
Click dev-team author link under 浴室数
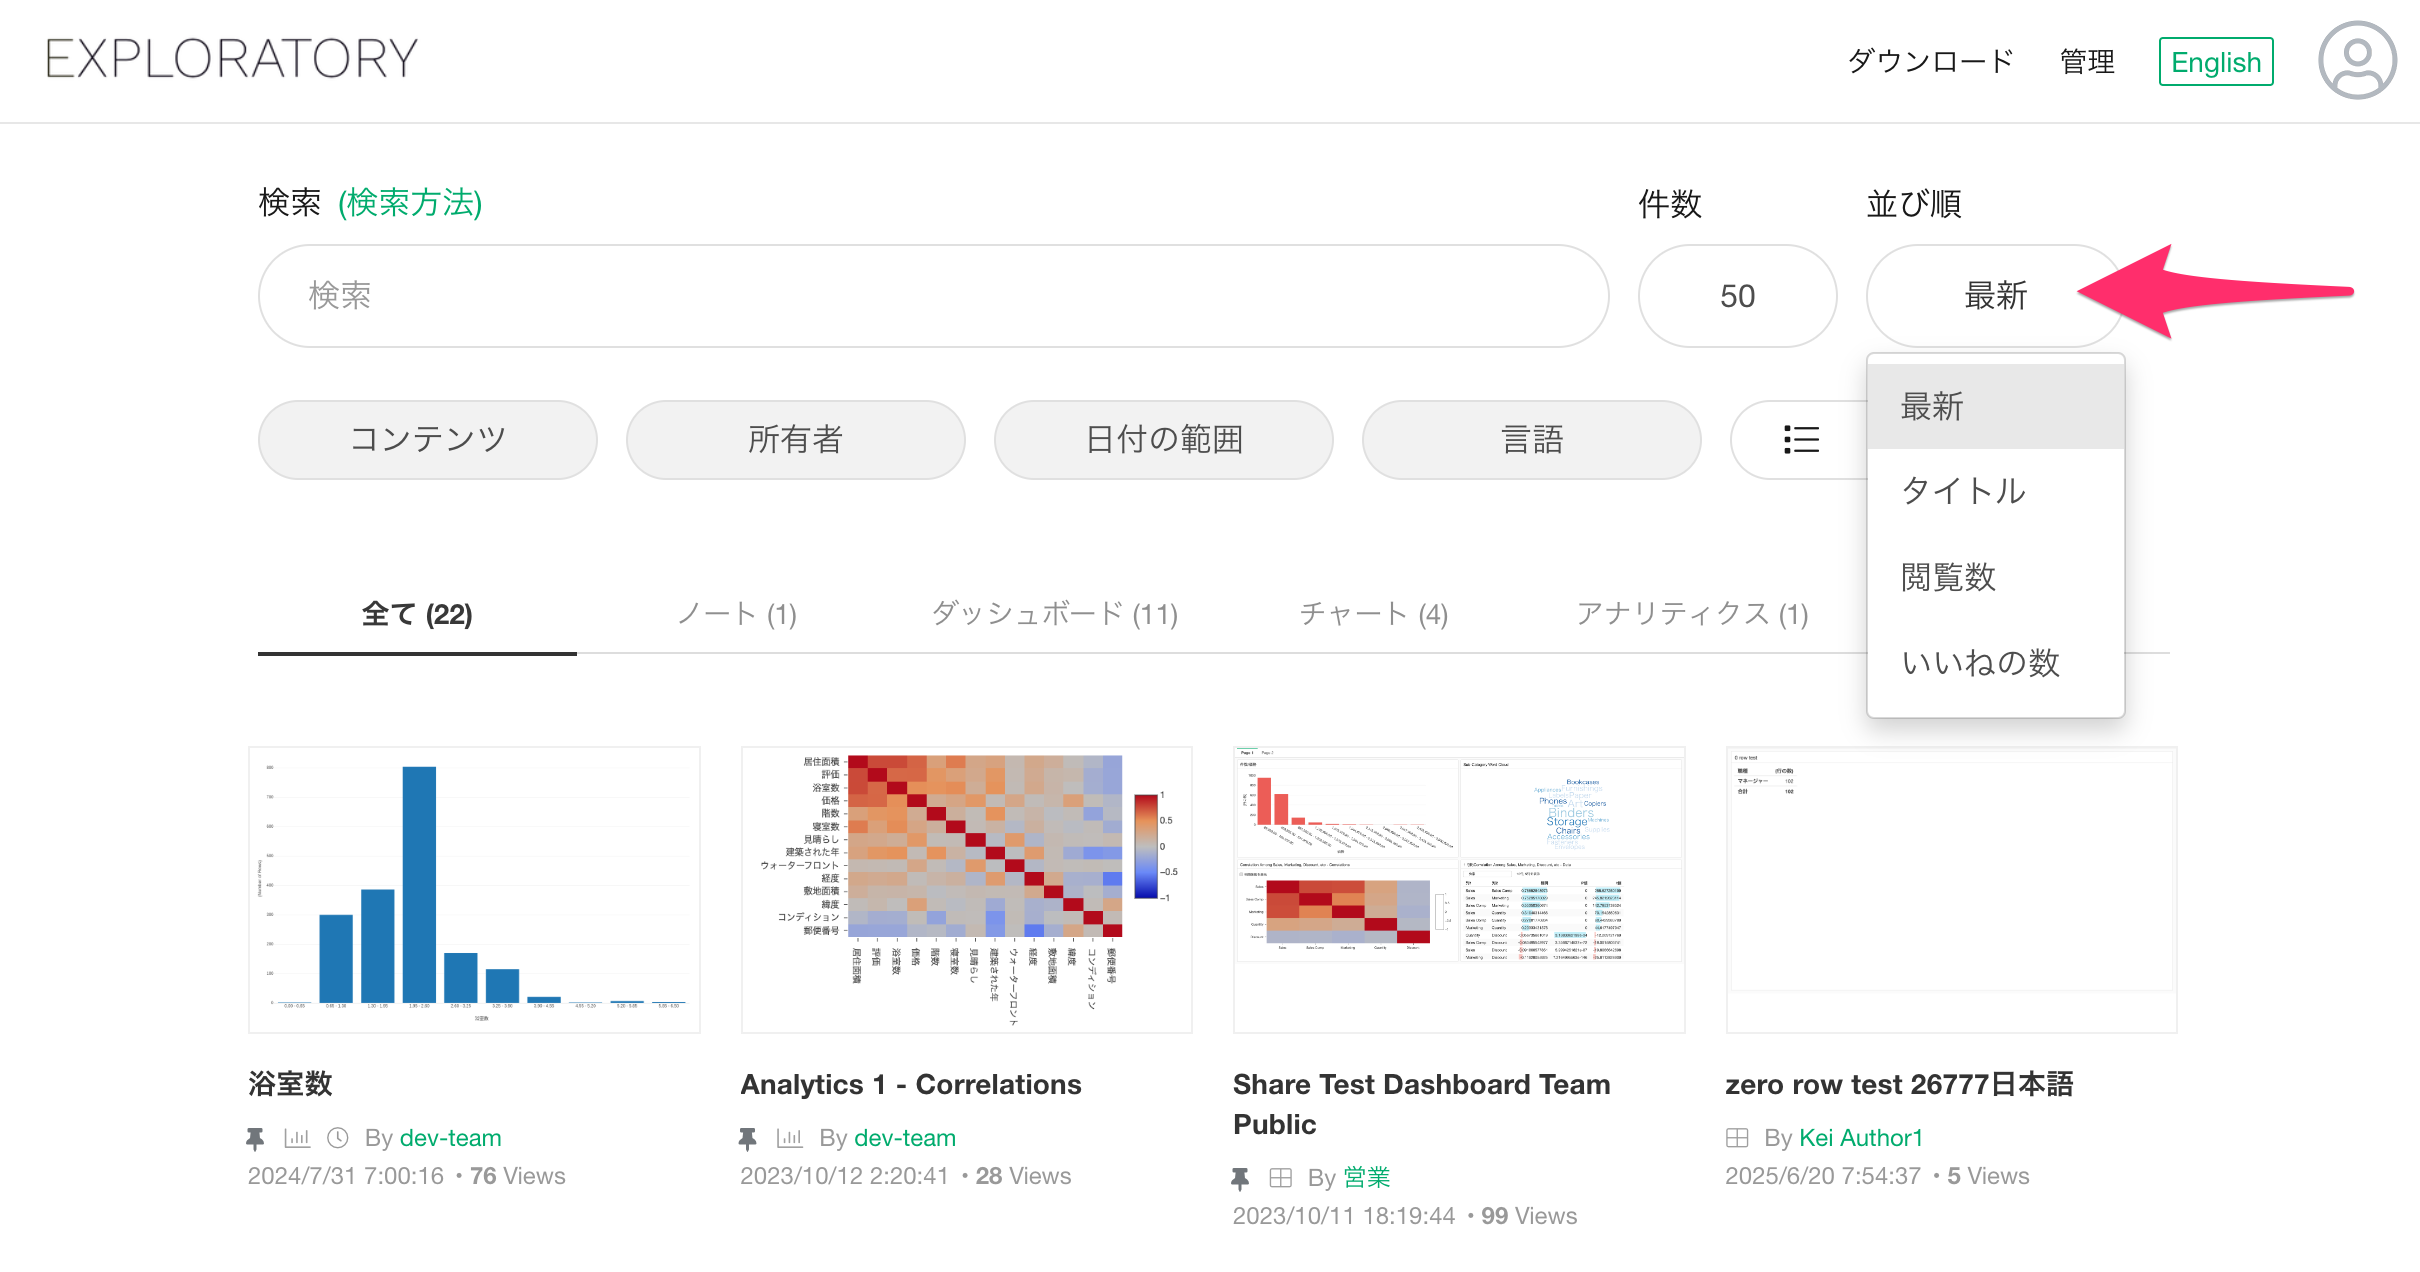(x=451, y=1138)
